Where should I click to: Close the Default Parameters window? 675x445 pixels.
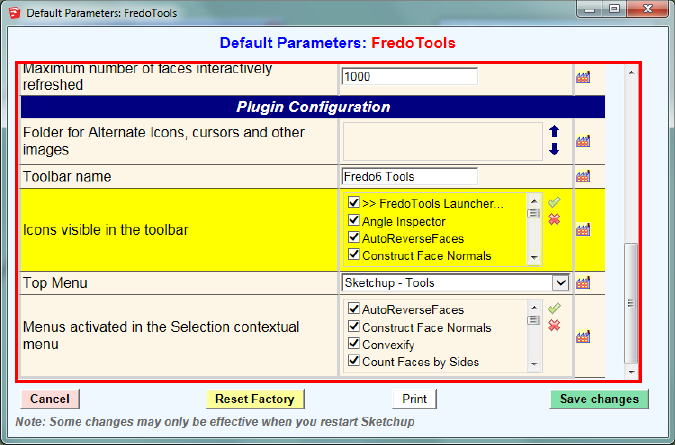647,9
